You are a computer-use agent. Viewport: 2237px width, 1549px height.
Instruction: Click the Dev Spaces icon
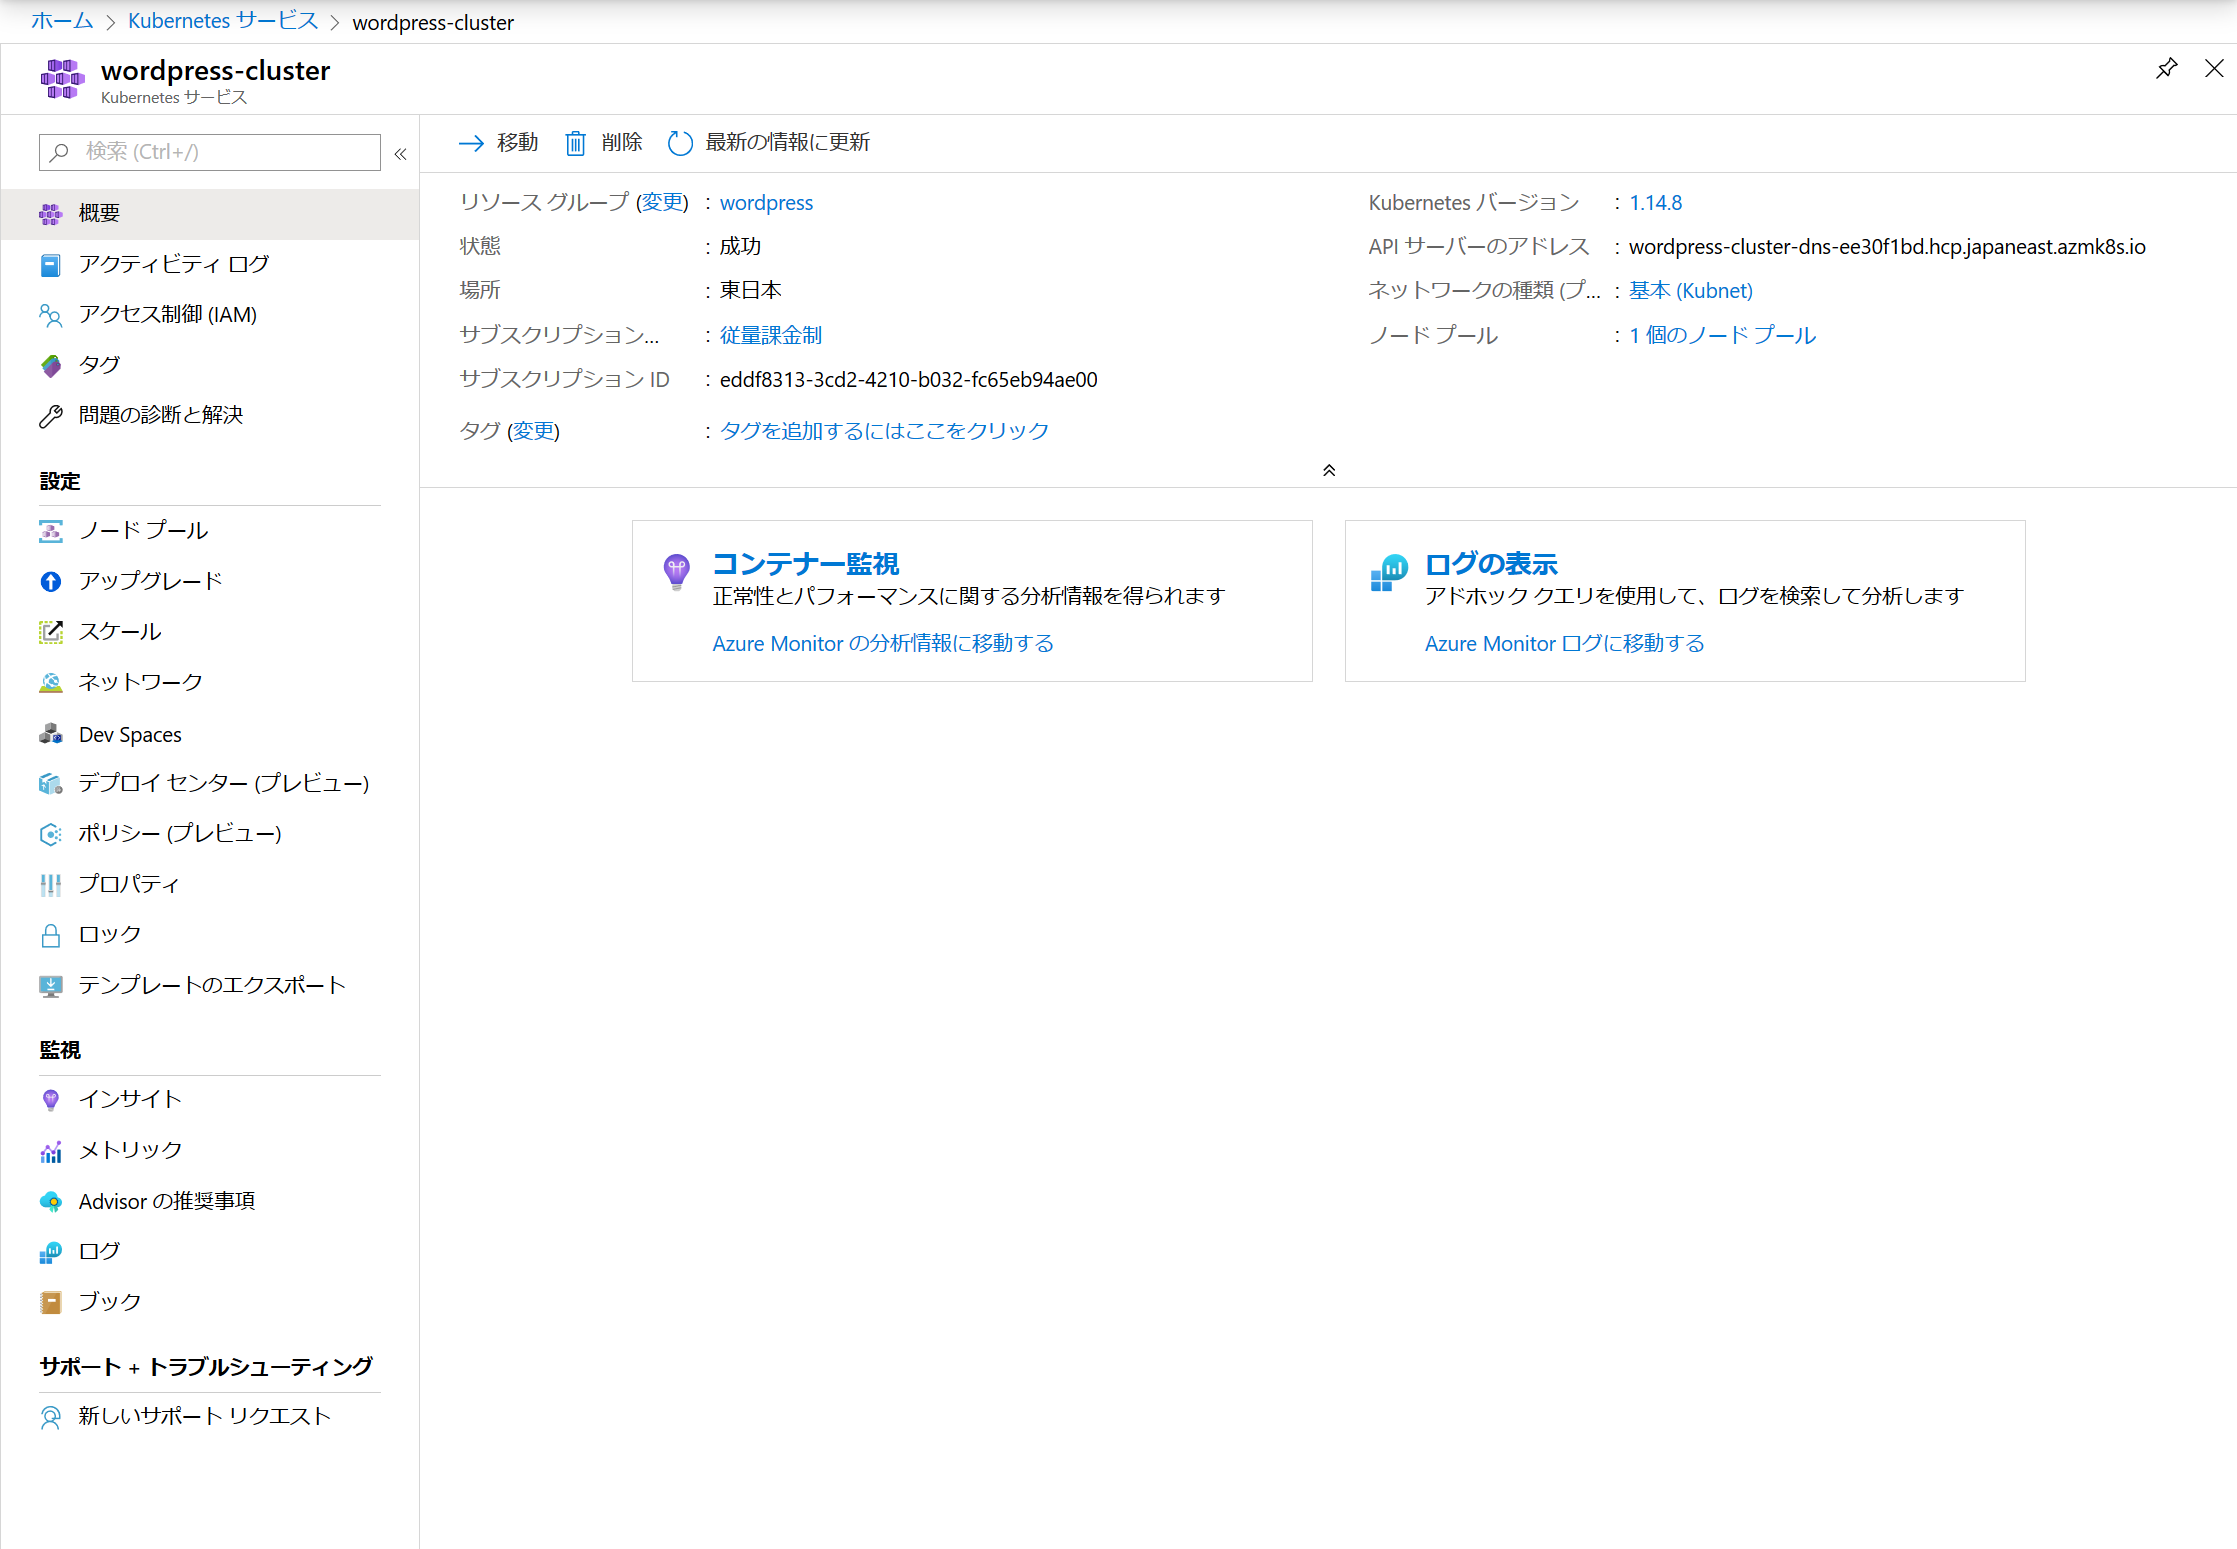(x=51, y=734)
